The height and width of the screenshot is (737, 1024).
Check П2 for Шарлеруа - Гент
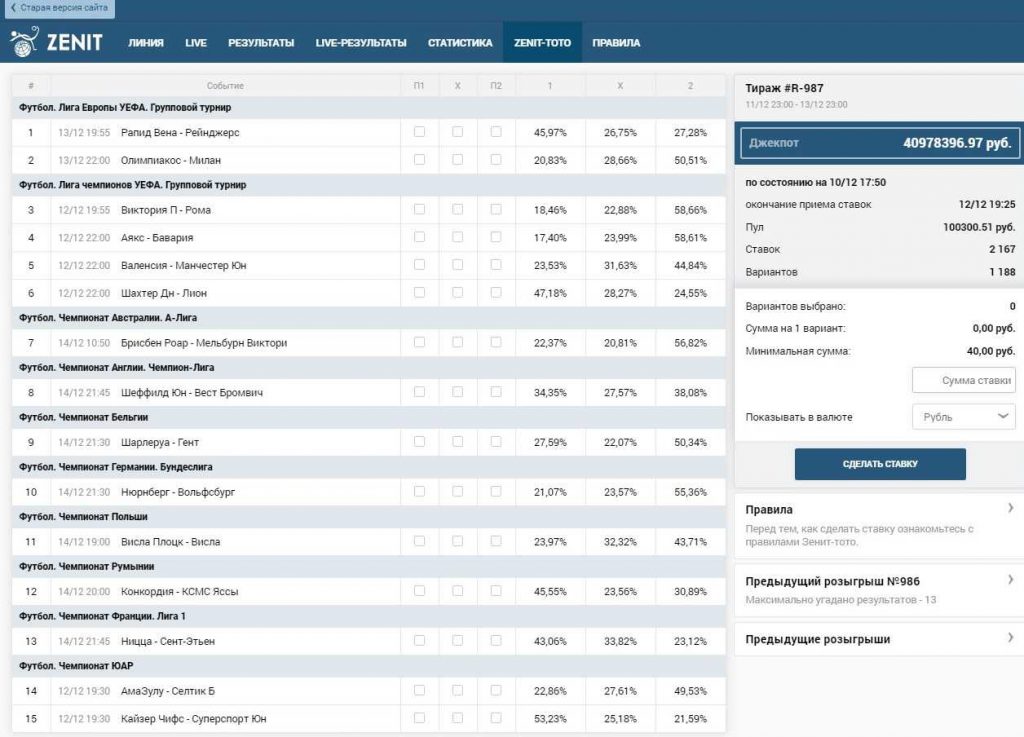(x=496, y=442)
